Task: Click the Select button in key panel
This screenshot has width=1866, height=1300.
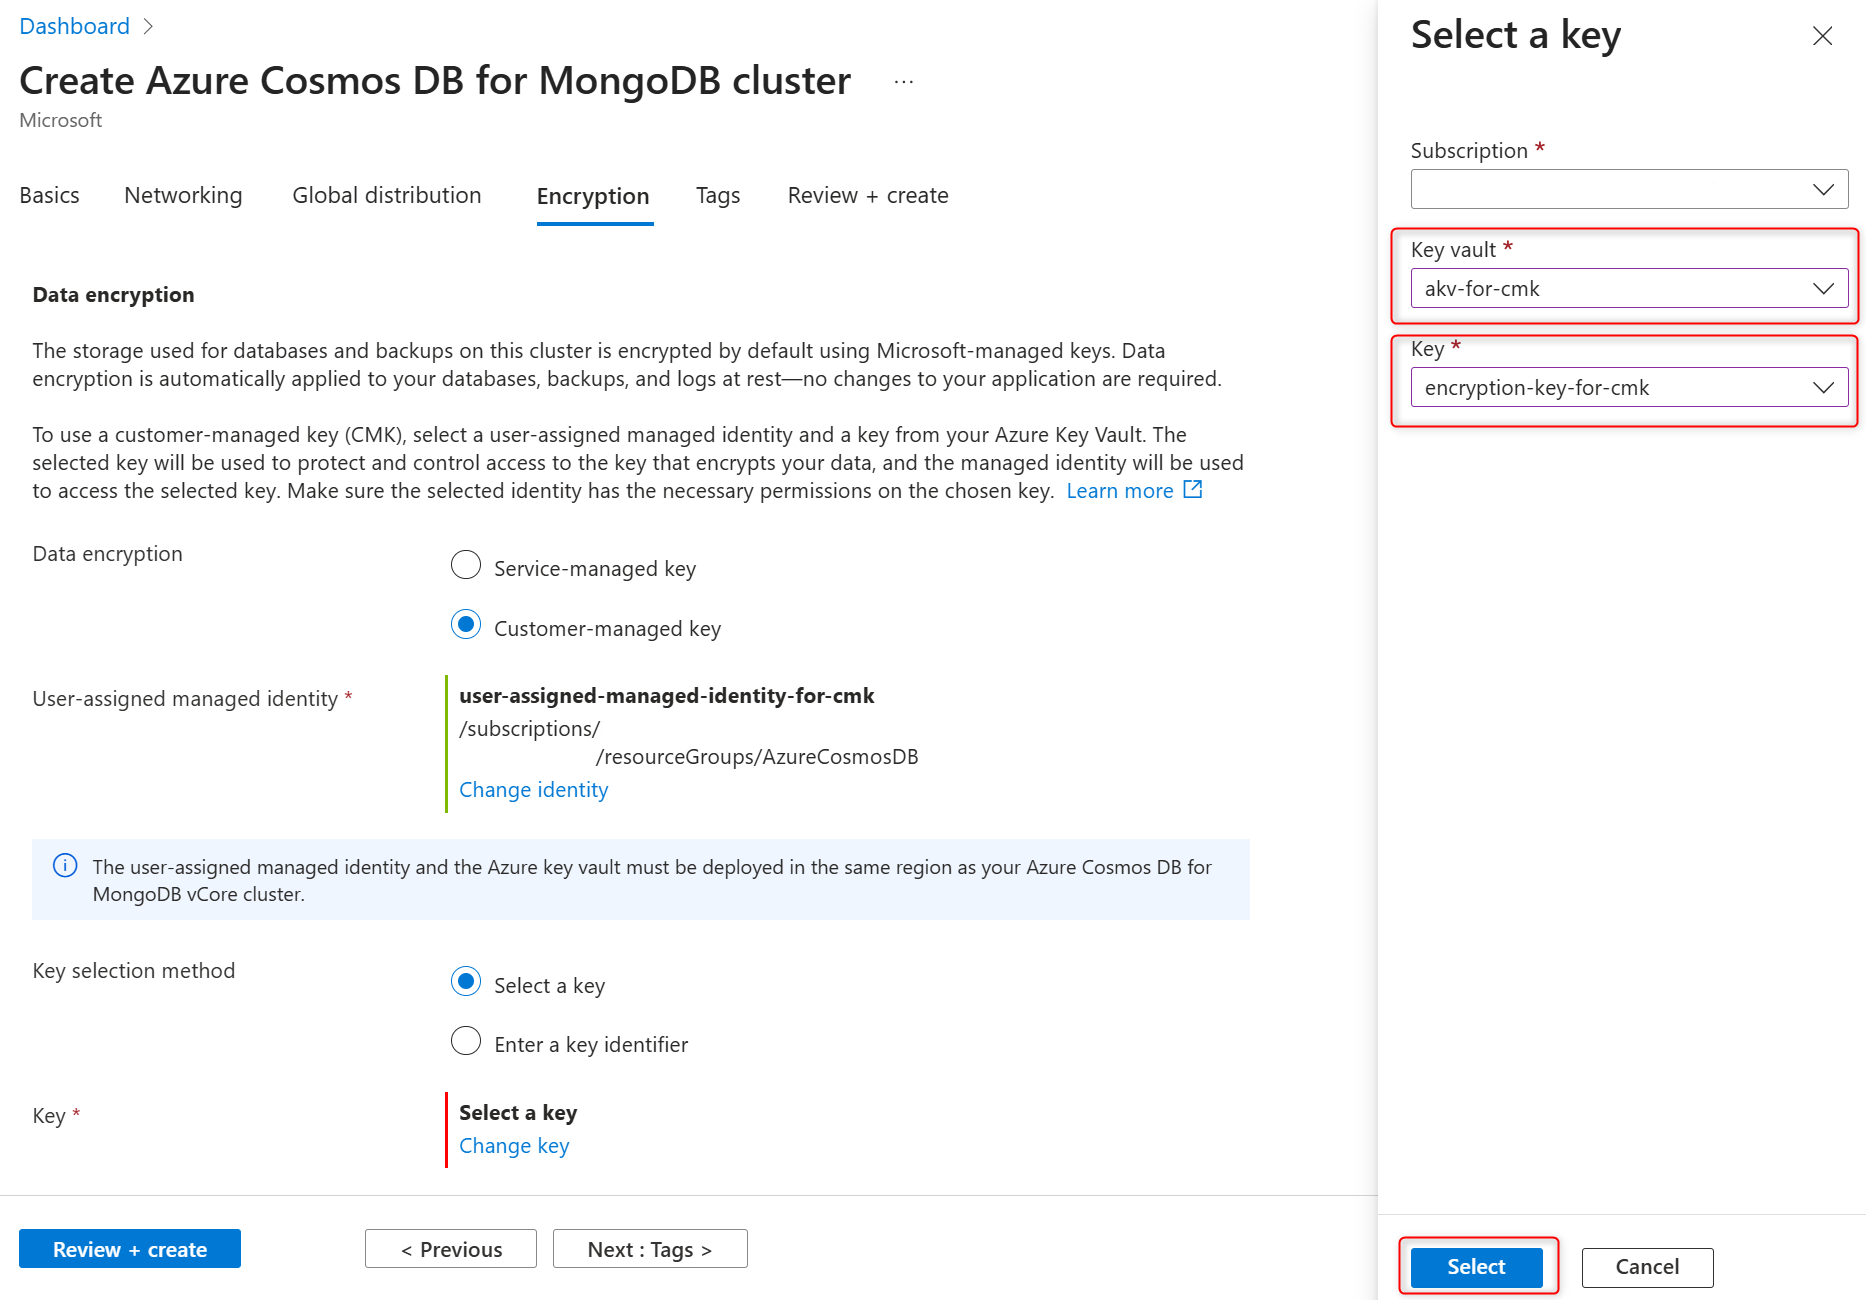Action: [1476, 1267]
